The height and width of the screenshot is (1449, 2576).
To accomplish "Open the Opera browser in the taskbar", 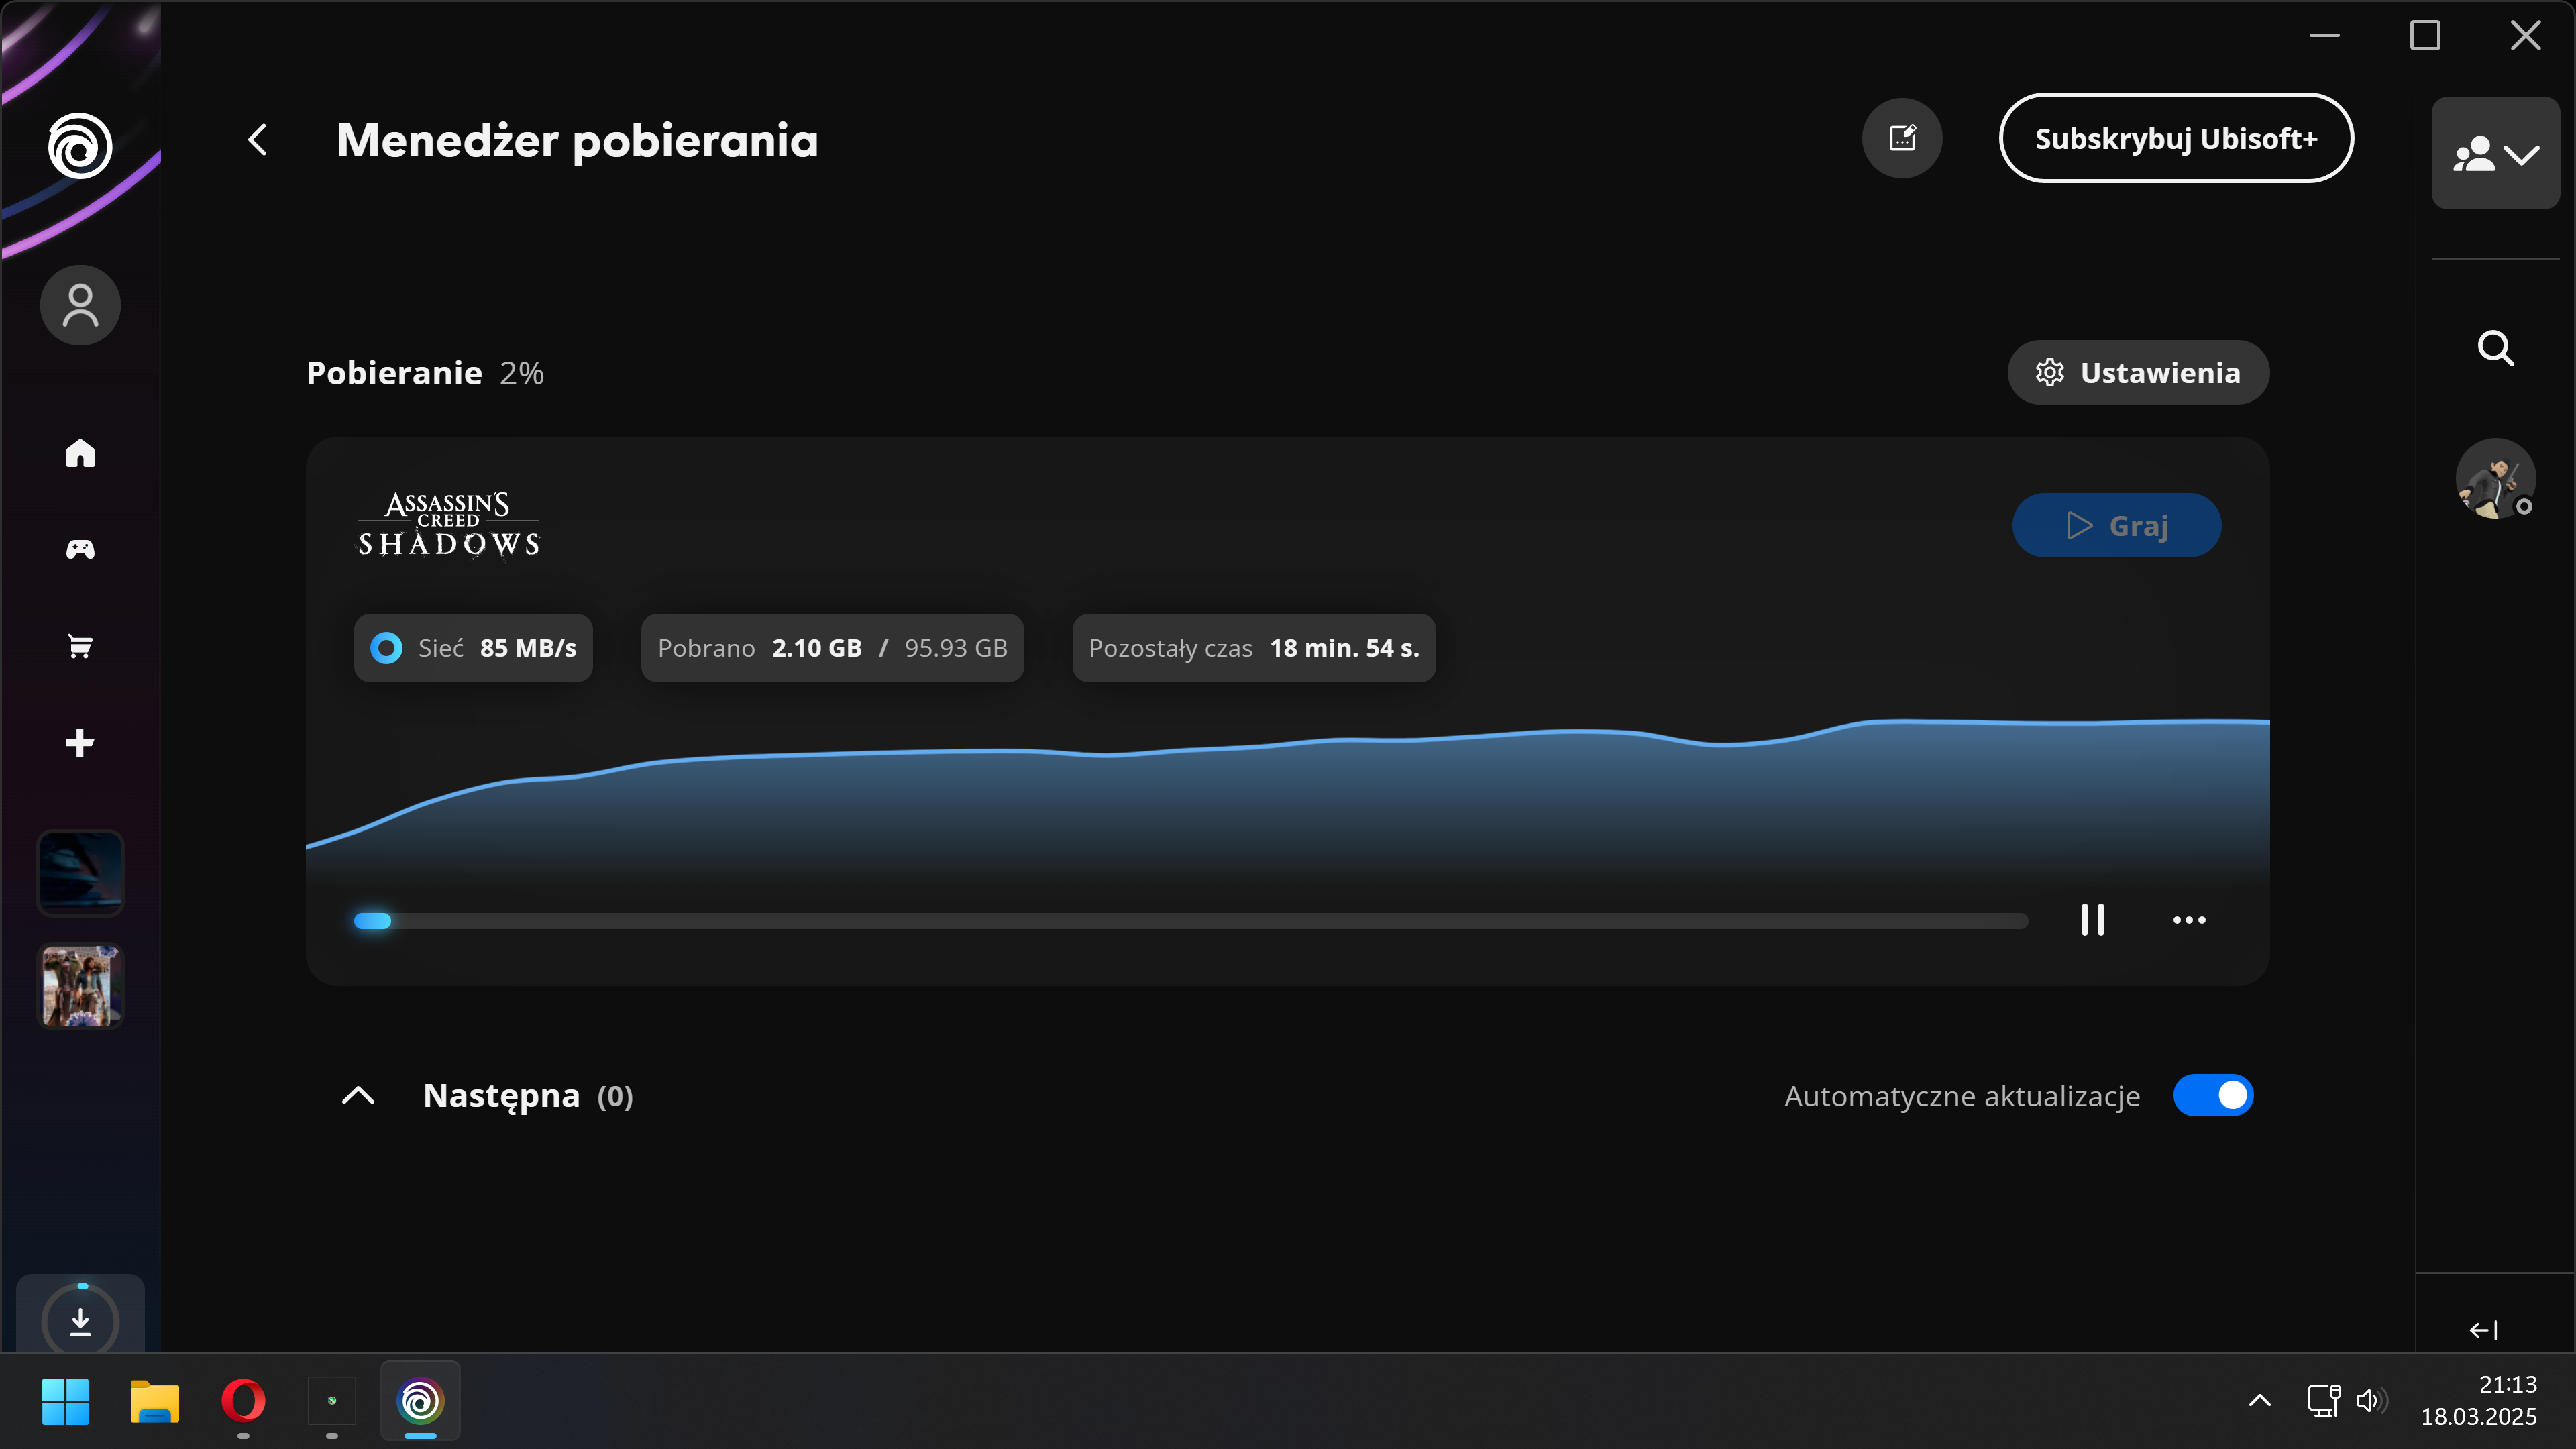I will click(243, 1400).
